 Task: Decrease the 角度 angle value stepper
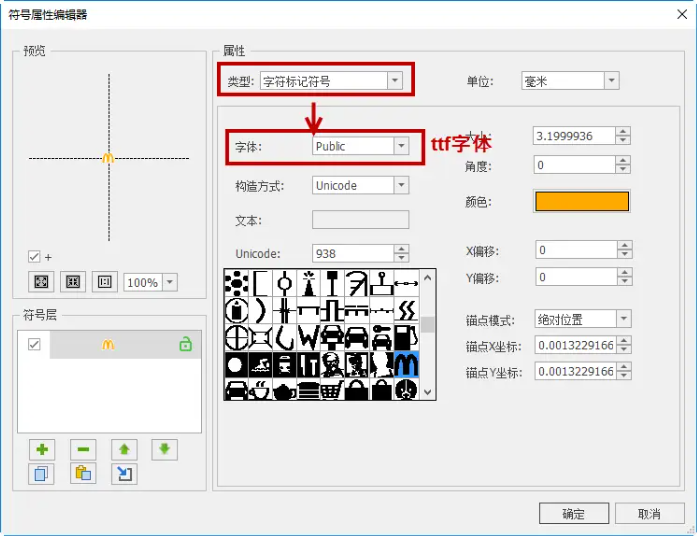(623, 169)
